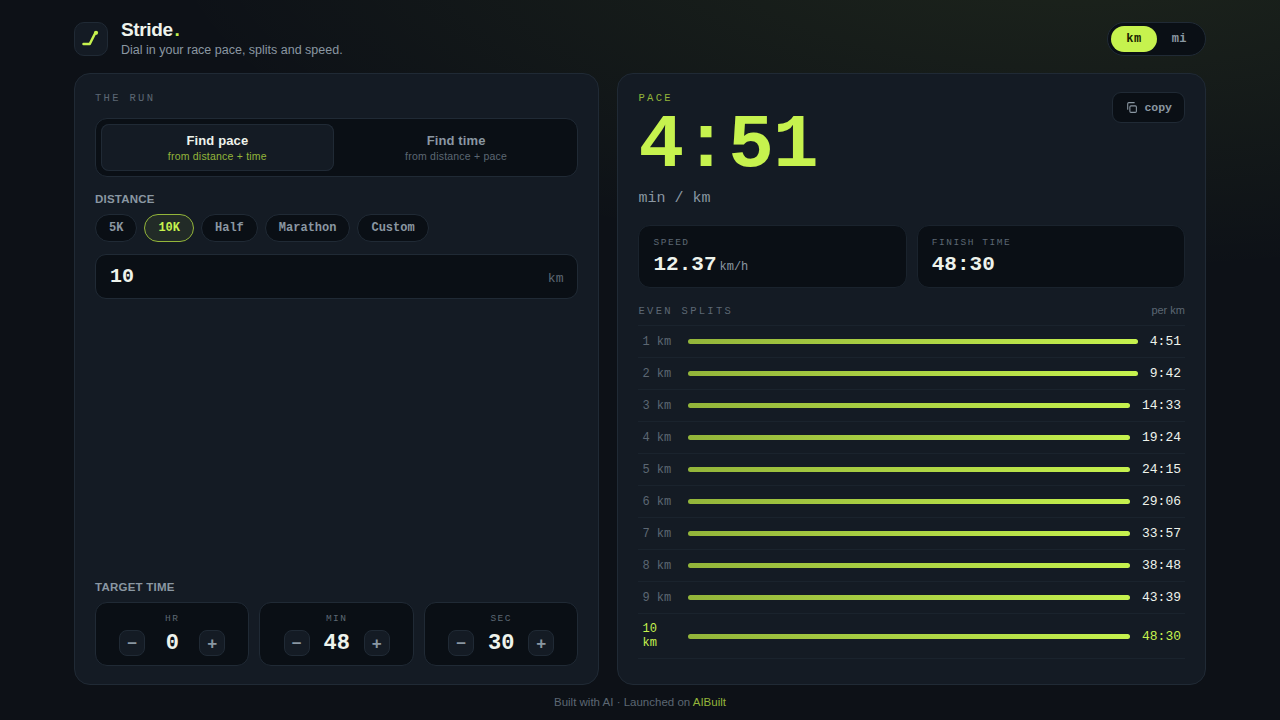1280x720 pixels.
Task: Click the 43:39 split time
Action: tap(1161, 597)
